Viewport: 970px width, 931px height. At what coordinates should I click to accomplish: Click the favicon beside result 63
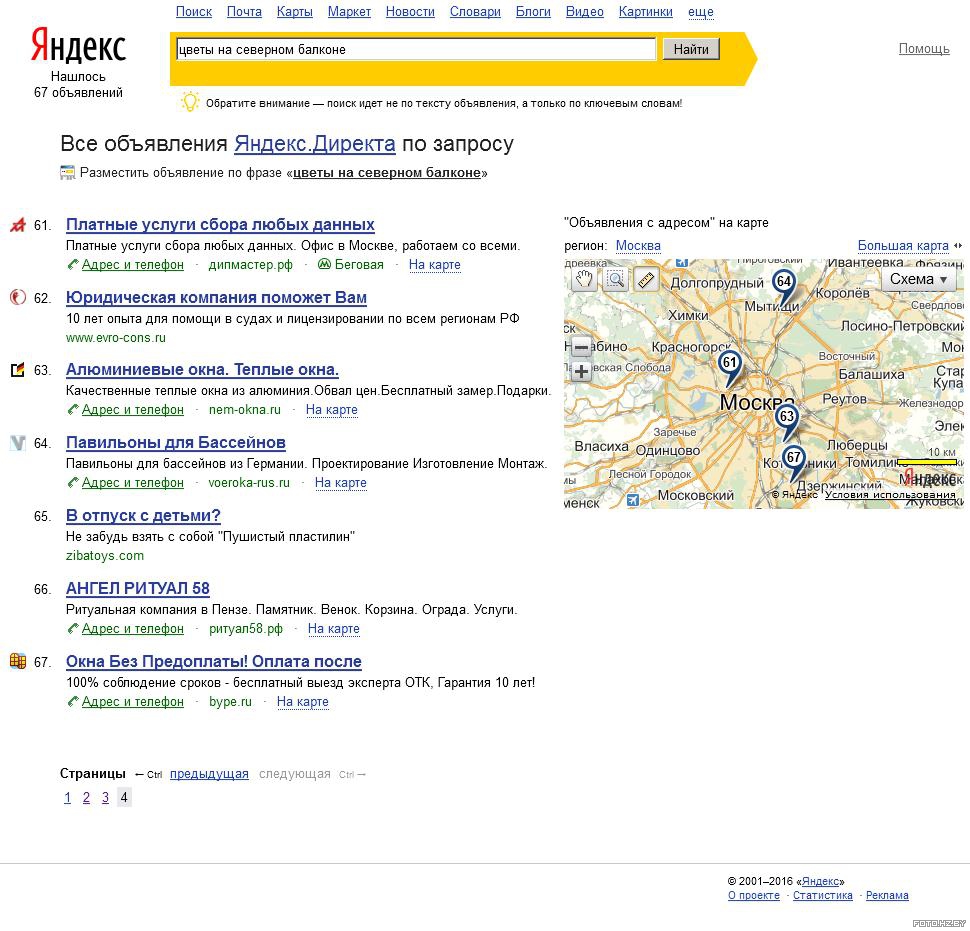tap(18, 370)
